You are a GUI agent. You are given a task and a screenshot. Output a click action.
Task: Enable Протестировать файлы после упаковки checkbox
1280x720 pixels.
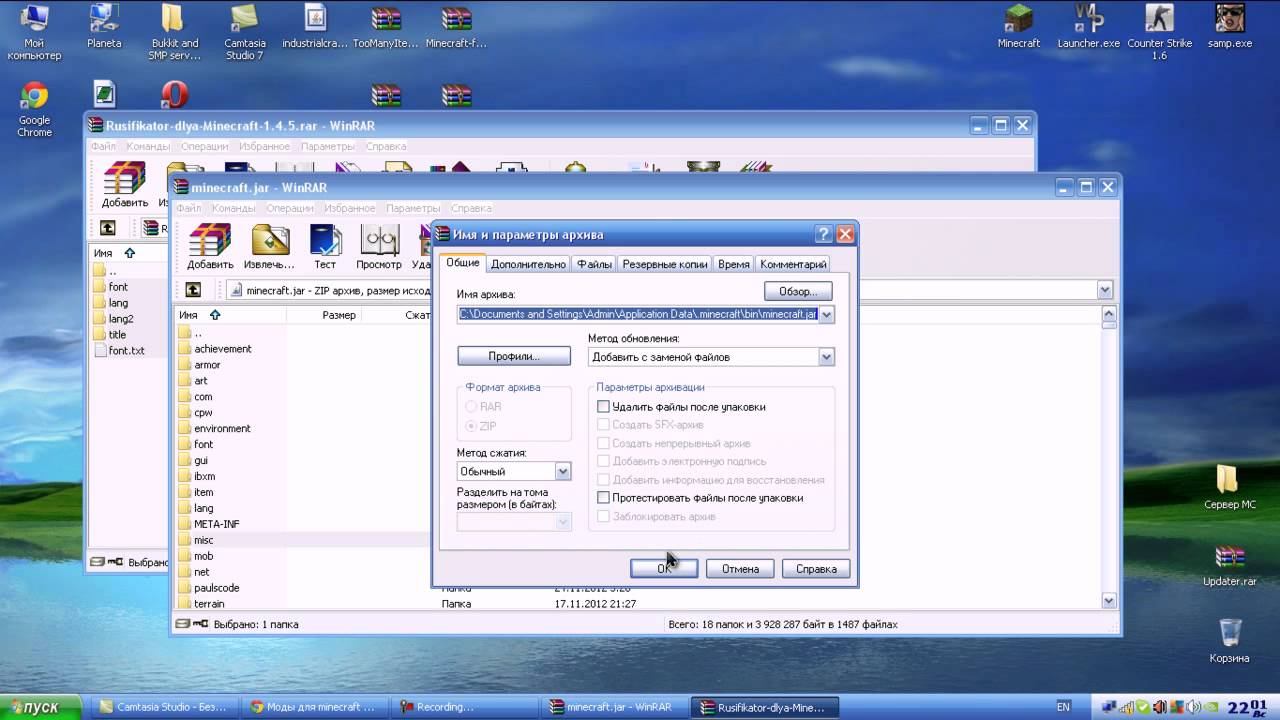(603, 498)
